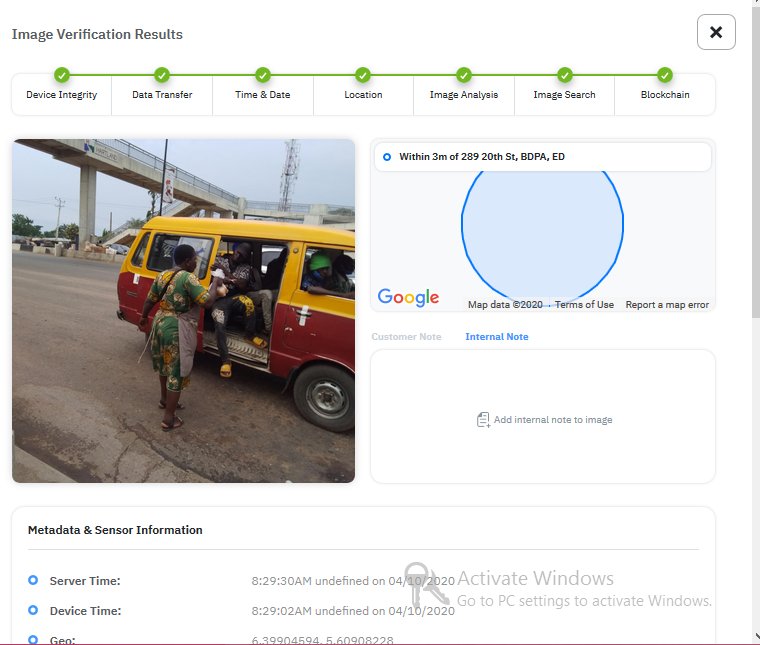Viewport: 760px width, 645px height.
Task: Open the Location step
Action: (363, 95)
